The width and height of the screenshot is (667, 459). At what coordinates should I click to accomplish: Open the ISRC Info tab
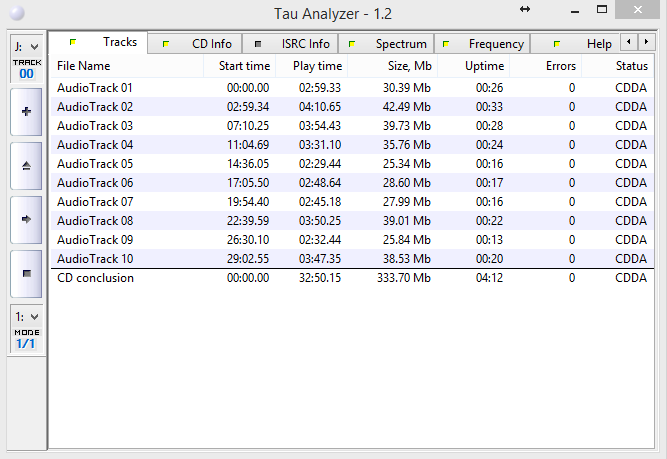click(x=291, y=44)
